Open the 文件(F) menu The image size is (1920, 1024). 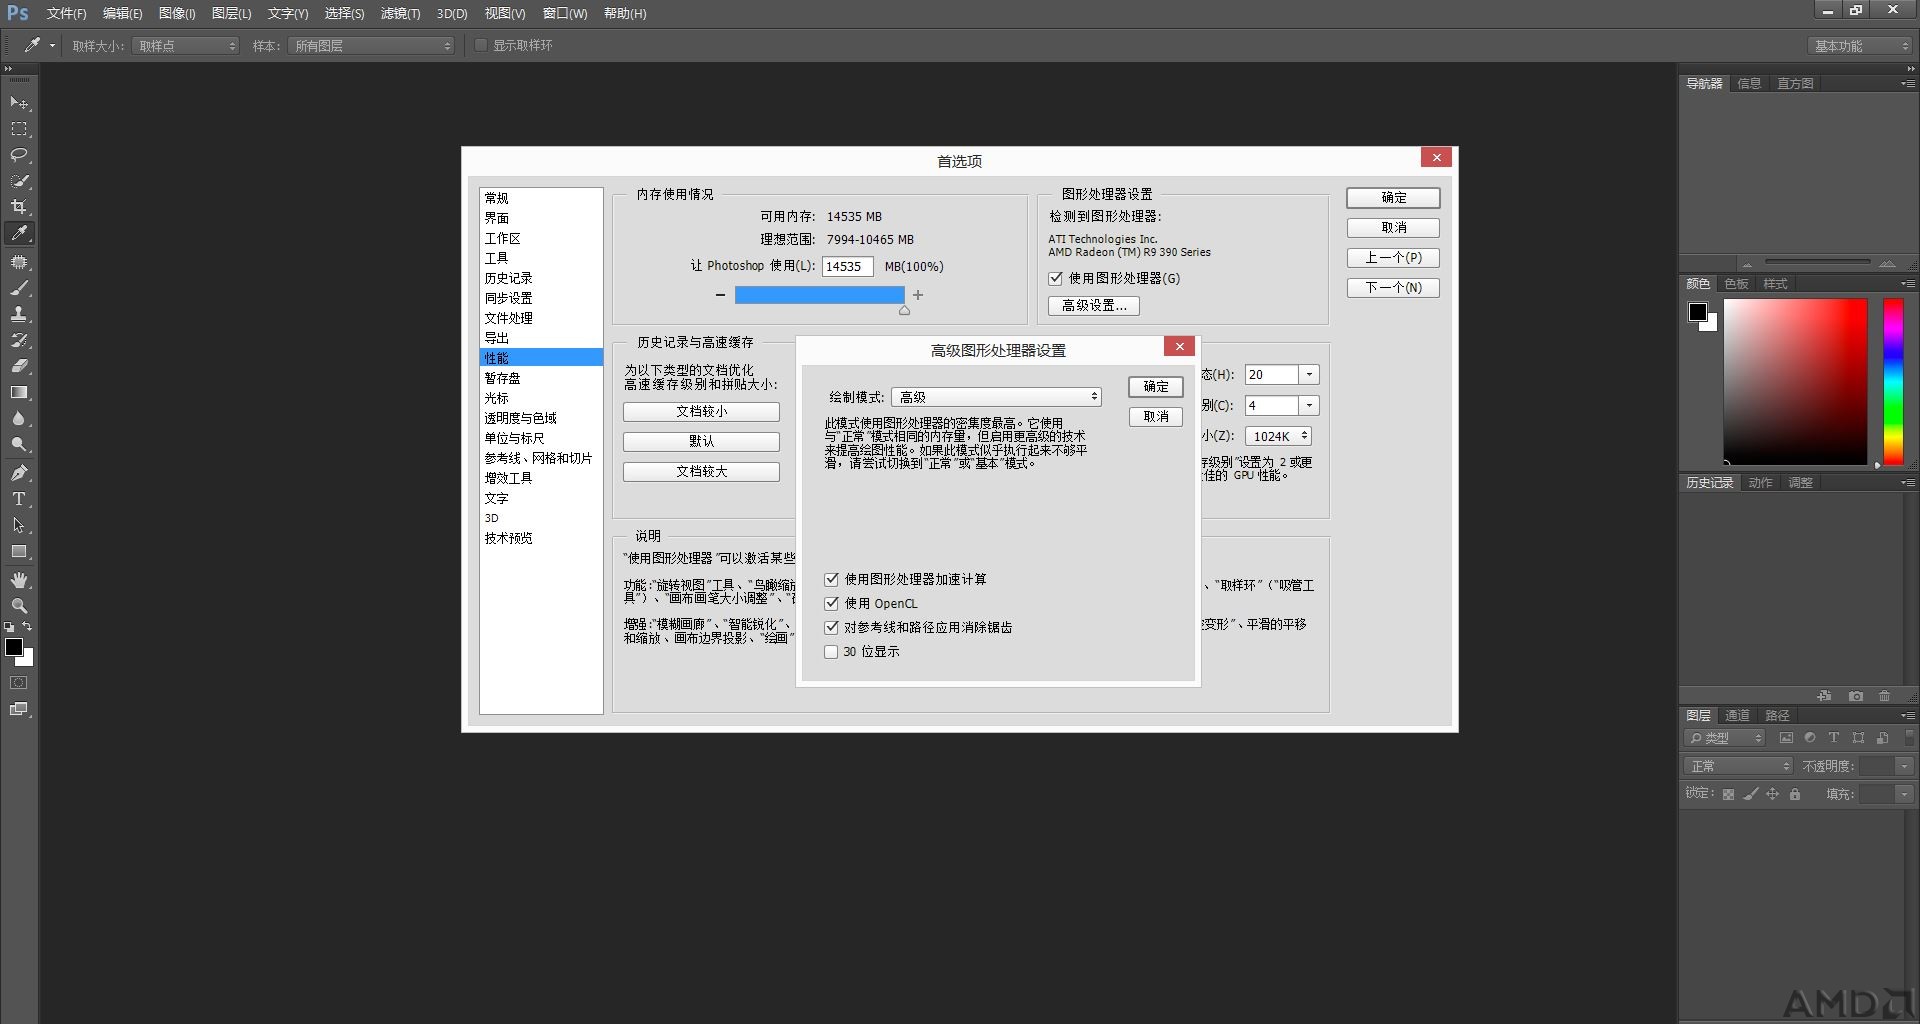[x=66, y=13]
